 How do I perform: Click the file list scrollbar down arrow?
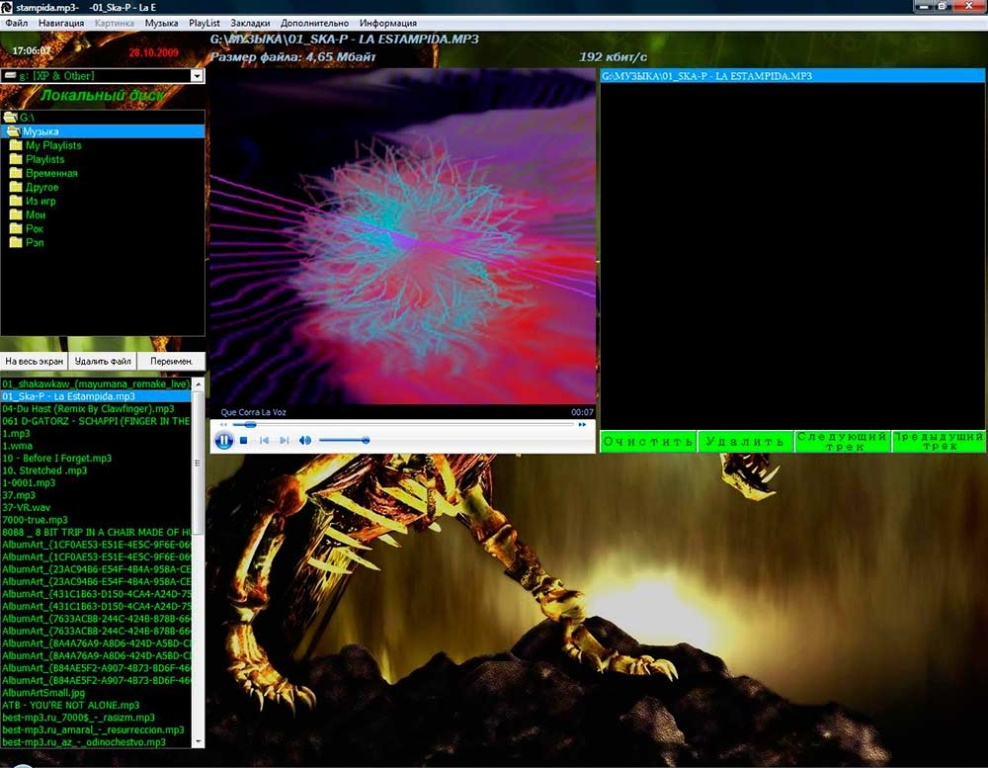(x=198, y=742)
